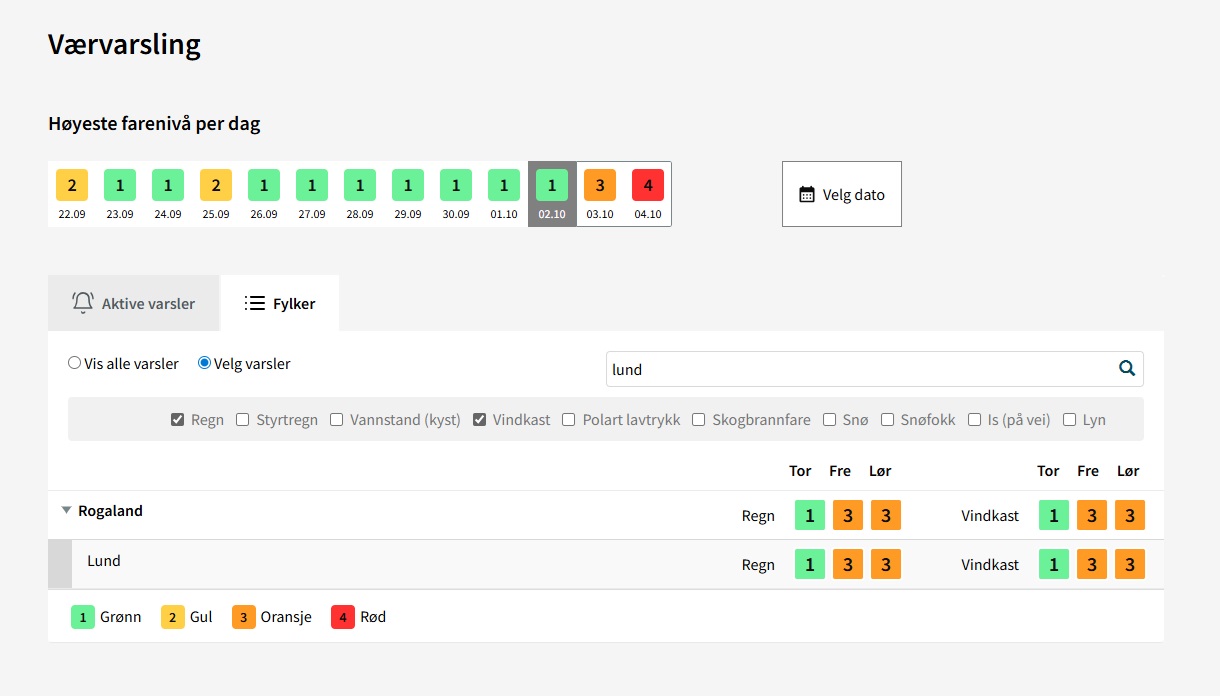Select the Vis alle varsler radio button
Screen dimensions: 1220x696
[x=75, y=363]
